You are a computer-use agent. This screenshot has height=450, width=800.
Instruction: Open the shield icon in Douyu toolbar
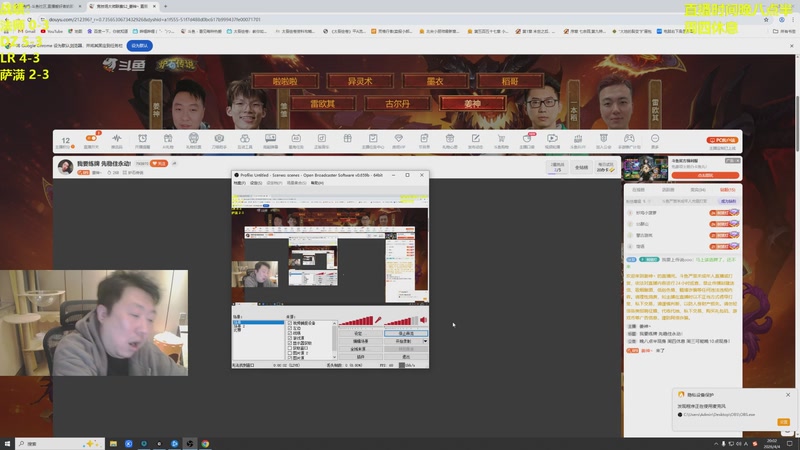click(x=604, y=138)
